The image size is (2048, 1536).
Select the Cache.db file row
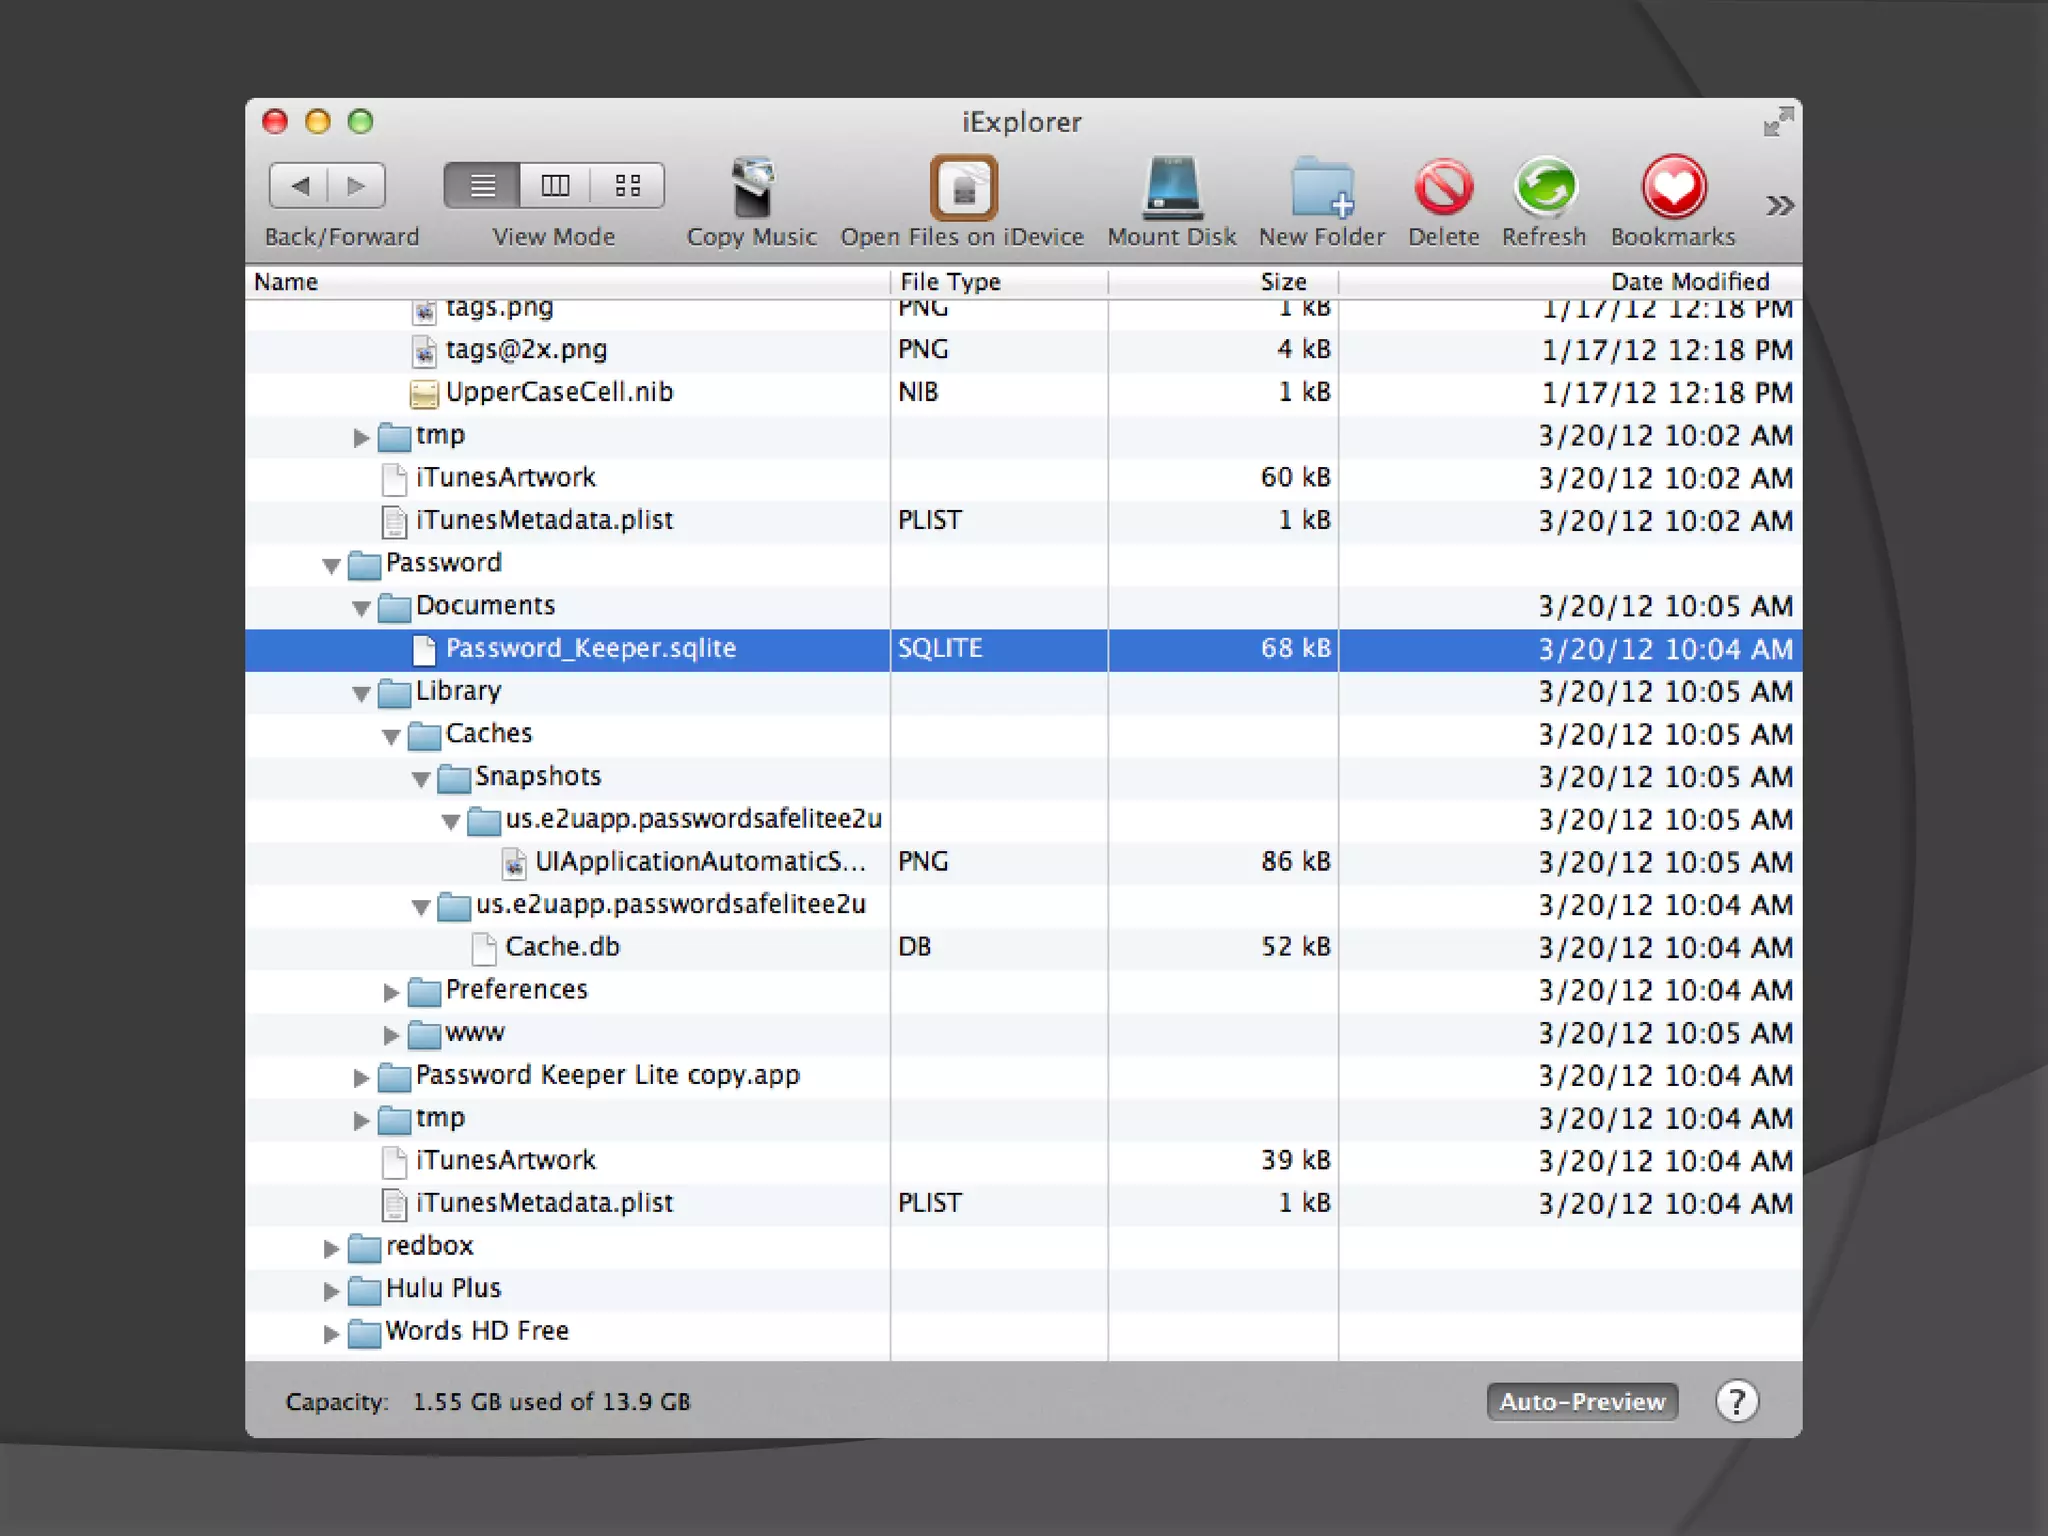[x=562, y=947]
